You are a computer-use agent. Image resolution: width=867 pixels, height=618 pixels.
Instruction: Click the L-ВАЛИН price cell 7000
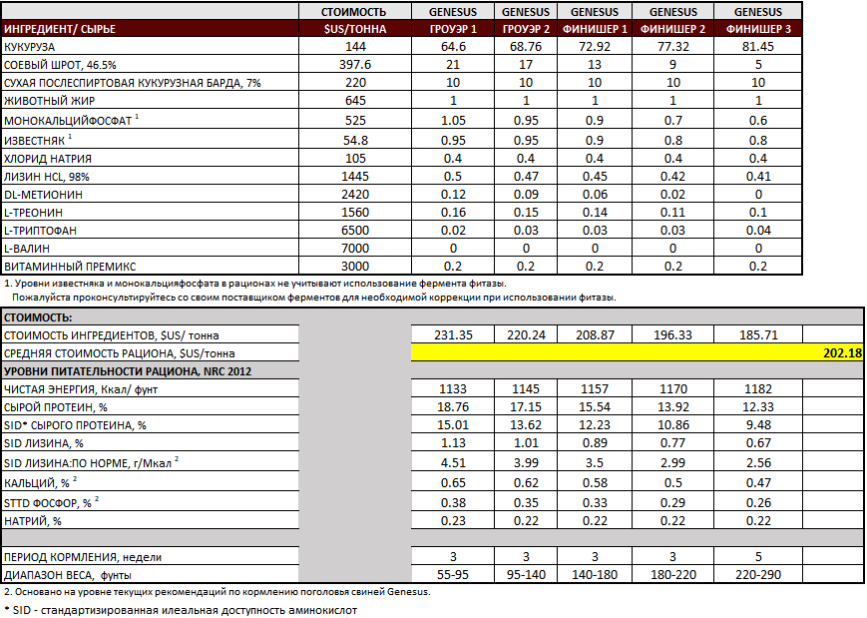click(x=355, y=248)
